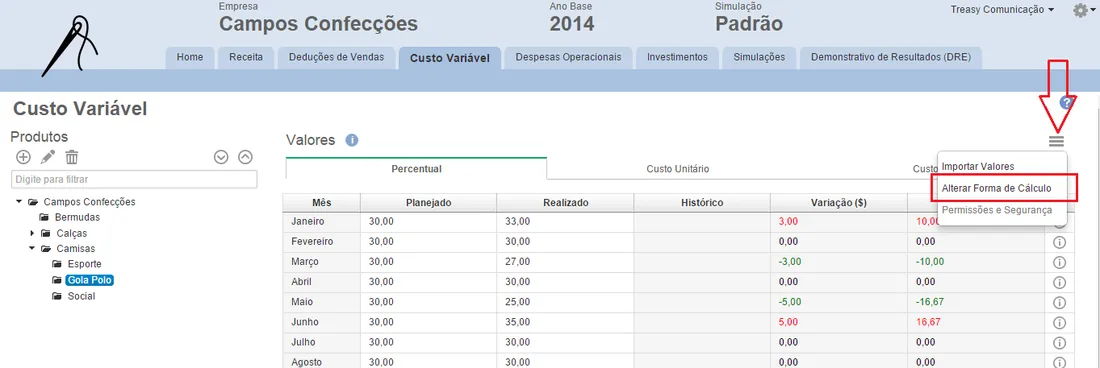
Task: Click the Março Realizado cell 27,00
Action: [565, 262]
